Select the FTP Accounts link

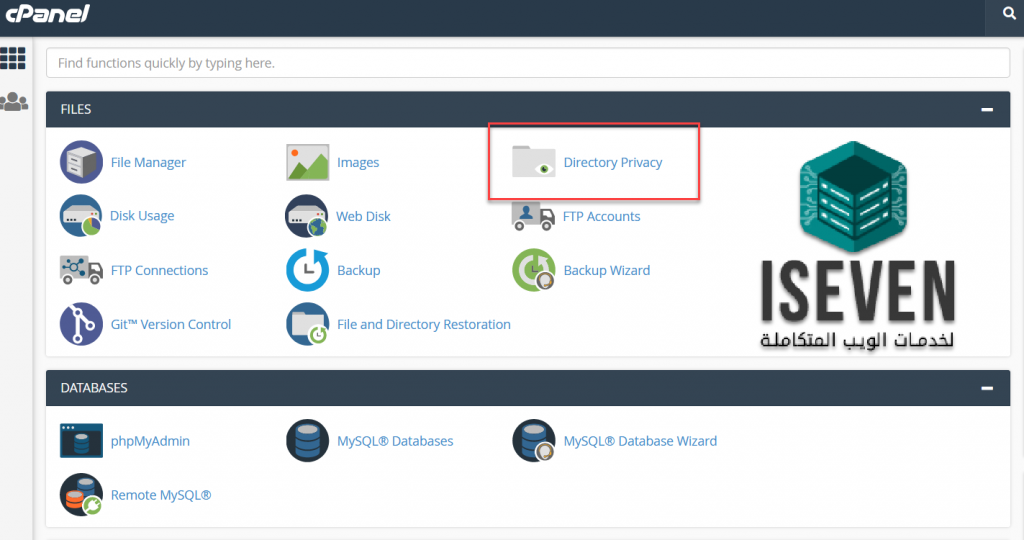[601, 216]
